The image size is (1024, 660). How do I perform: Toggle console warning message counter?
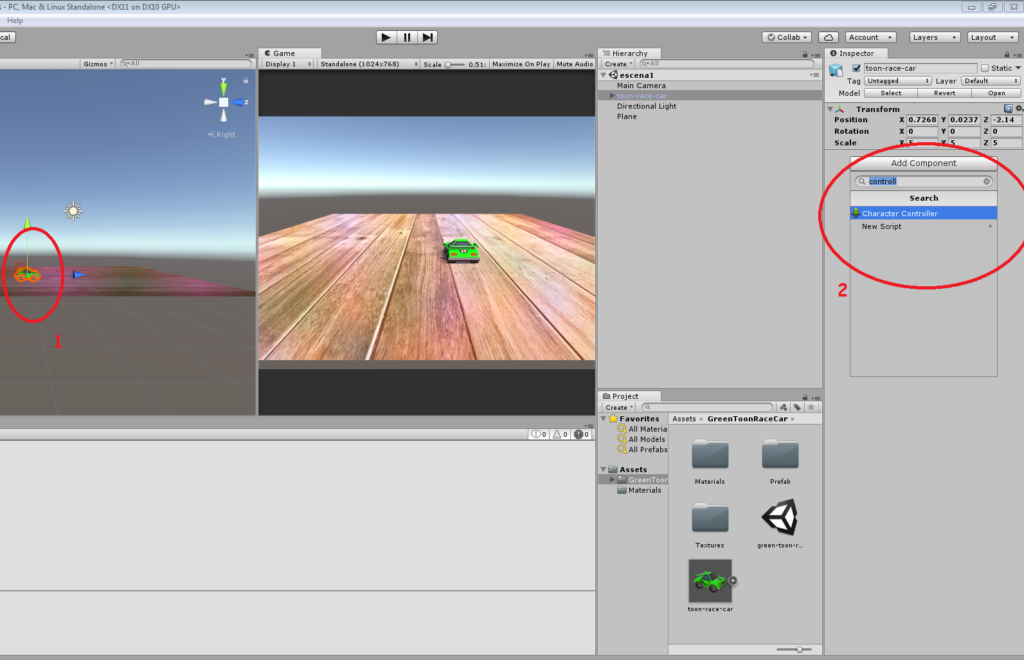point(560,434)
